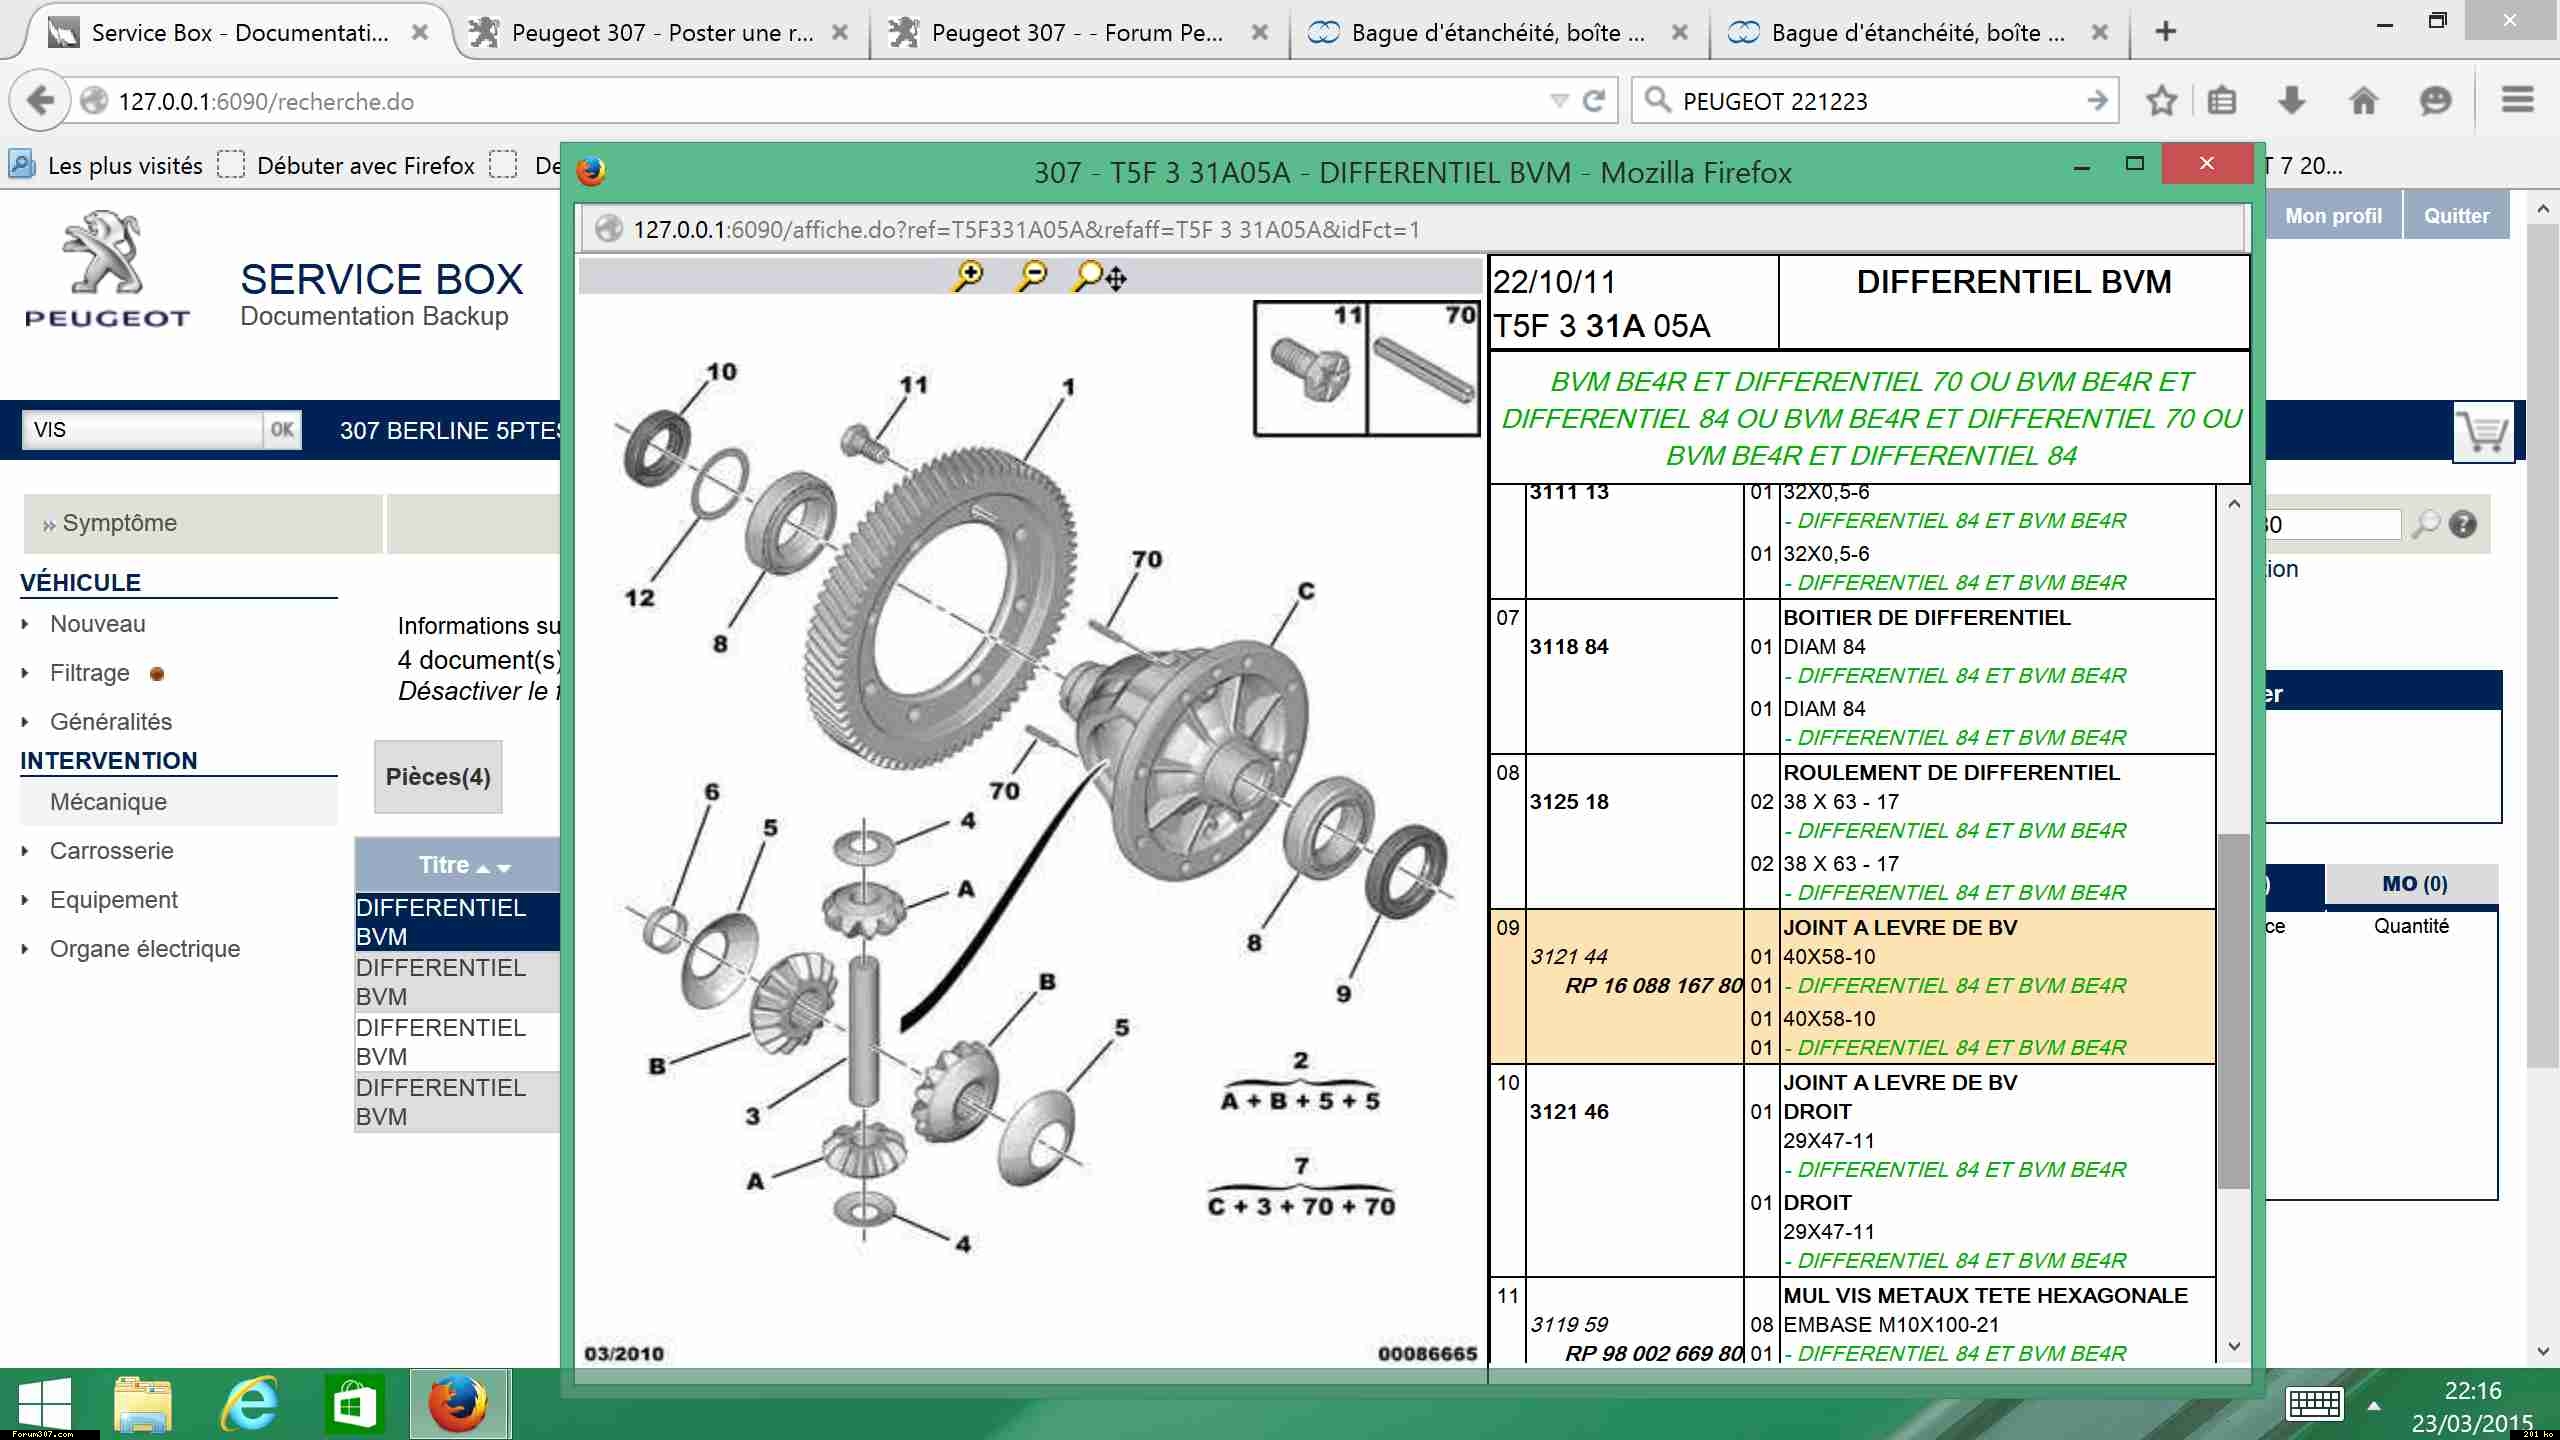This screenshot has height=1440, width=2560.
Task: Open the Pièces(4) tab
Action: coord(438,777)
